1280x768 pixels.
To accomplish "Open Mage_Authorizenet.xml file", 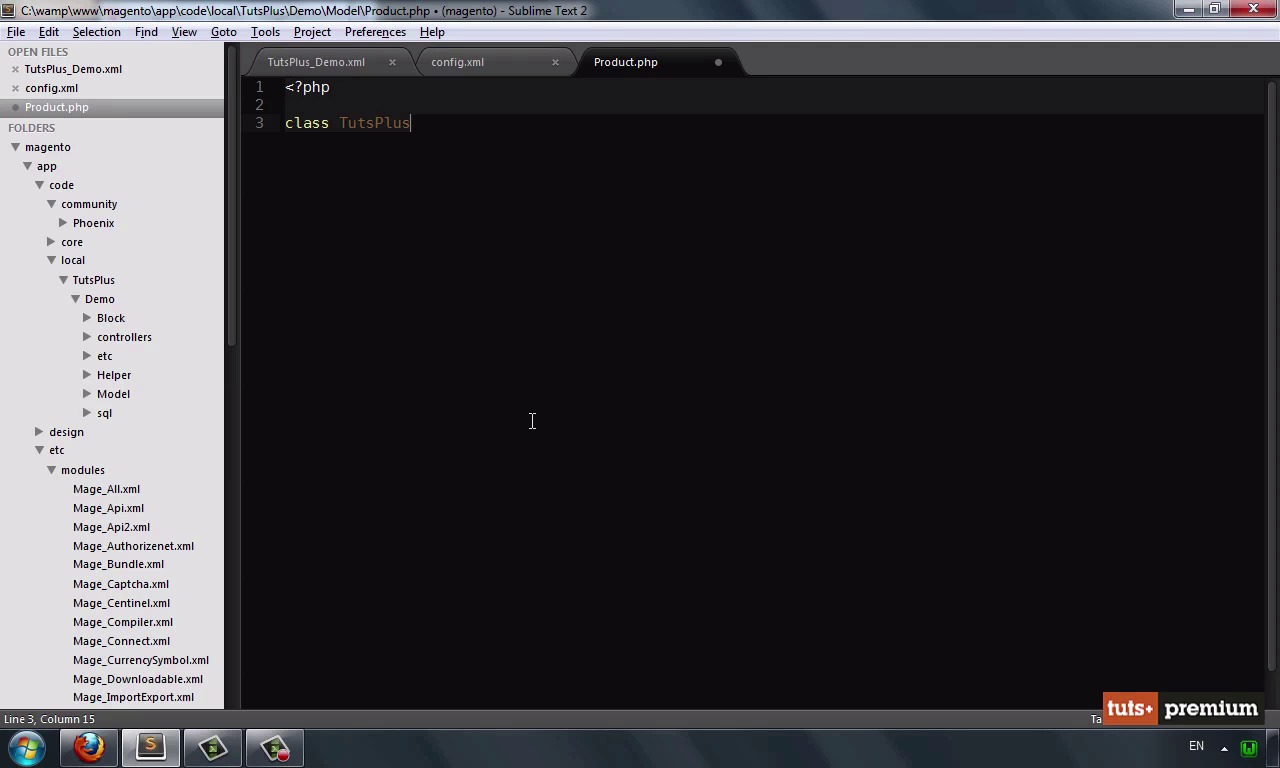I will [x=133, y=546].
